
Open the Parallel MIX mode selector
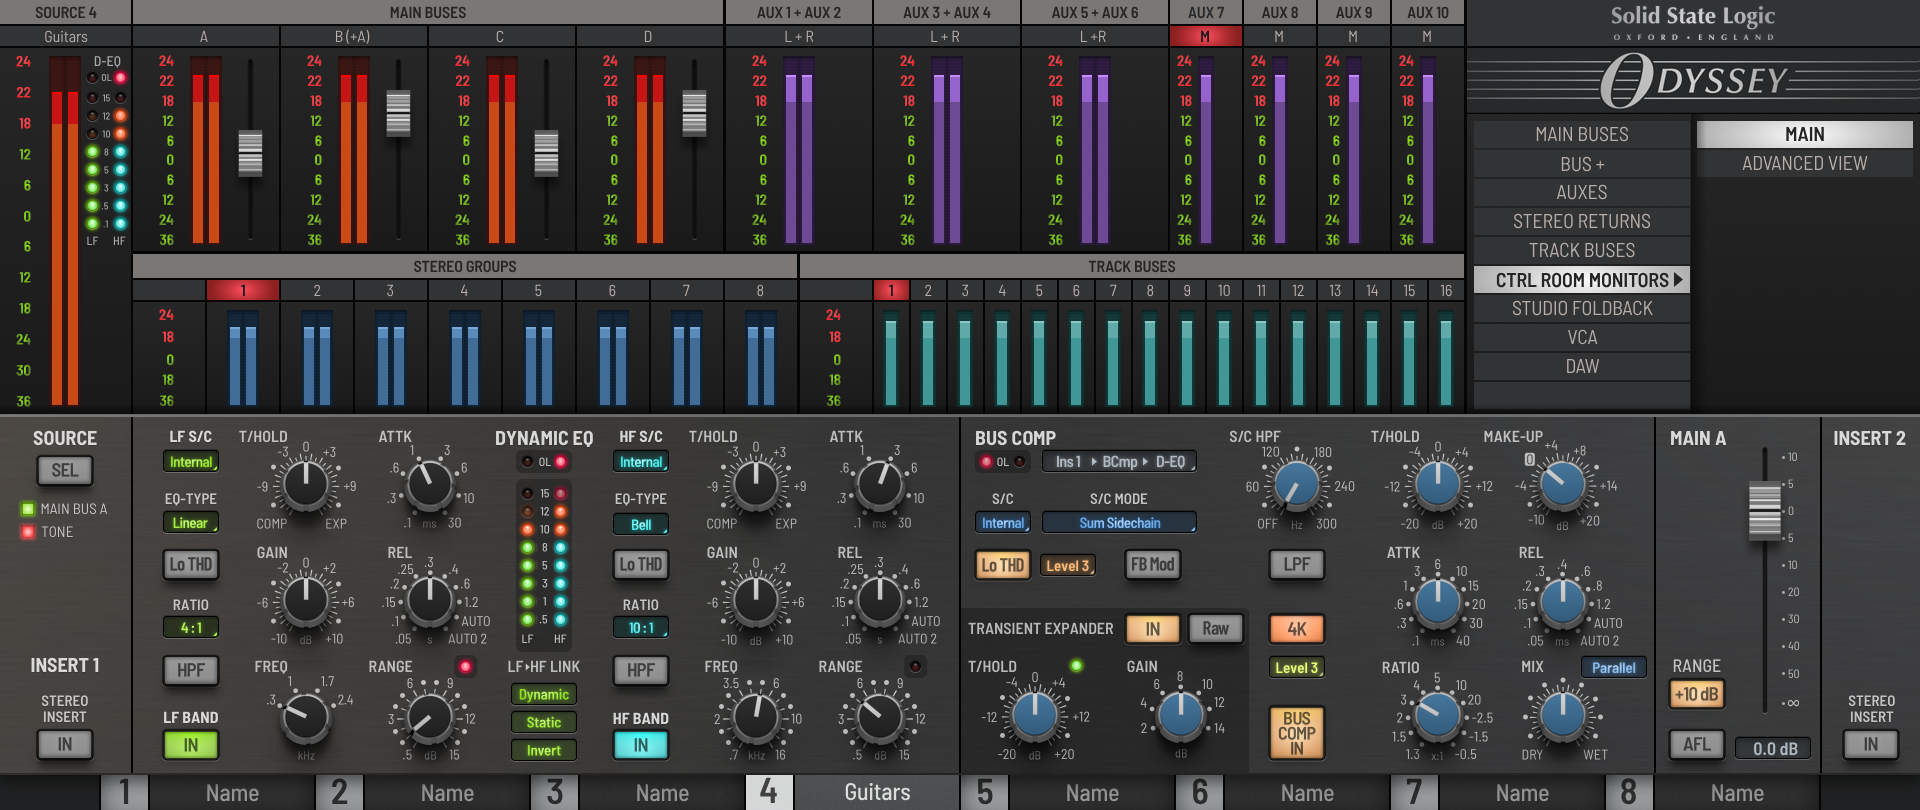pos(1614,668)
